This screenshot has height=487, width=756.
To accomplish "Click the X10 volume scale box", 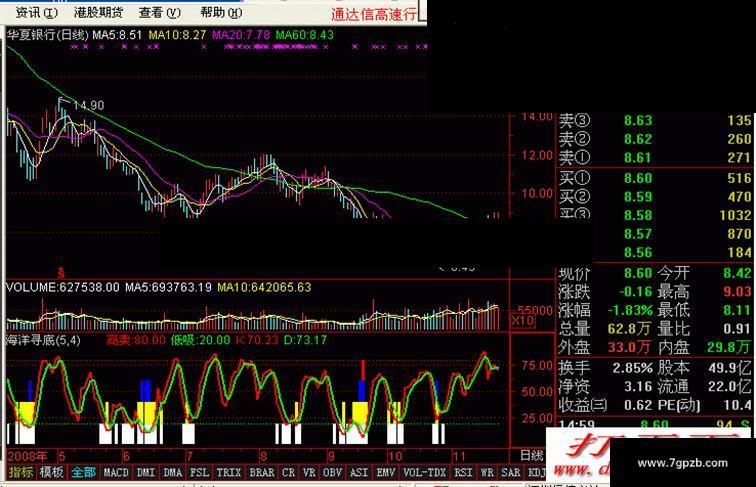I will point(523,321).
